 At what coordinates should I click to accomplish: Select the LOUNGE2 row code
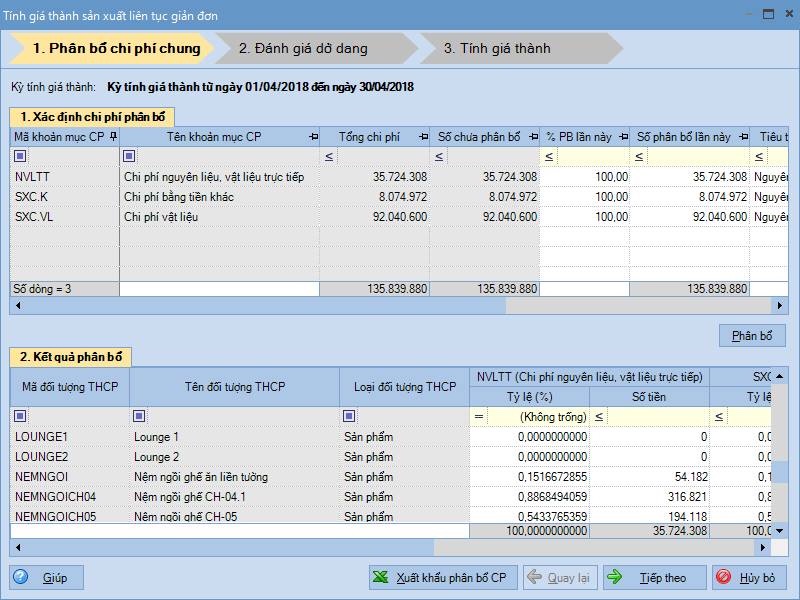click(70, 457)
